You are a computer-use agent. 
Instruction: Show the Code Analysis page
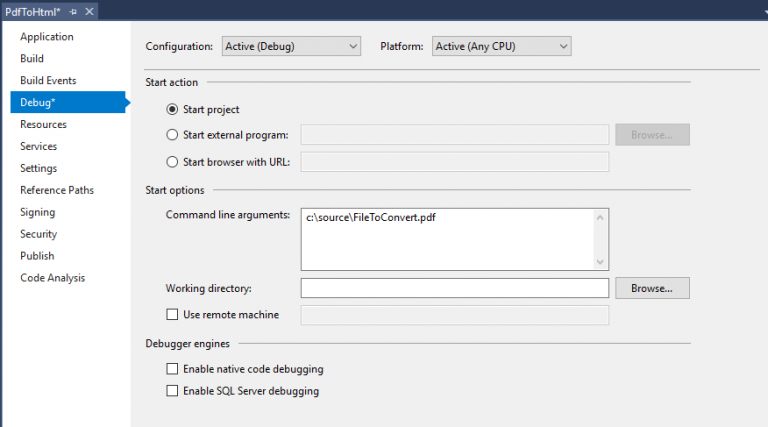pyautogui.click(x=53, y=278)
